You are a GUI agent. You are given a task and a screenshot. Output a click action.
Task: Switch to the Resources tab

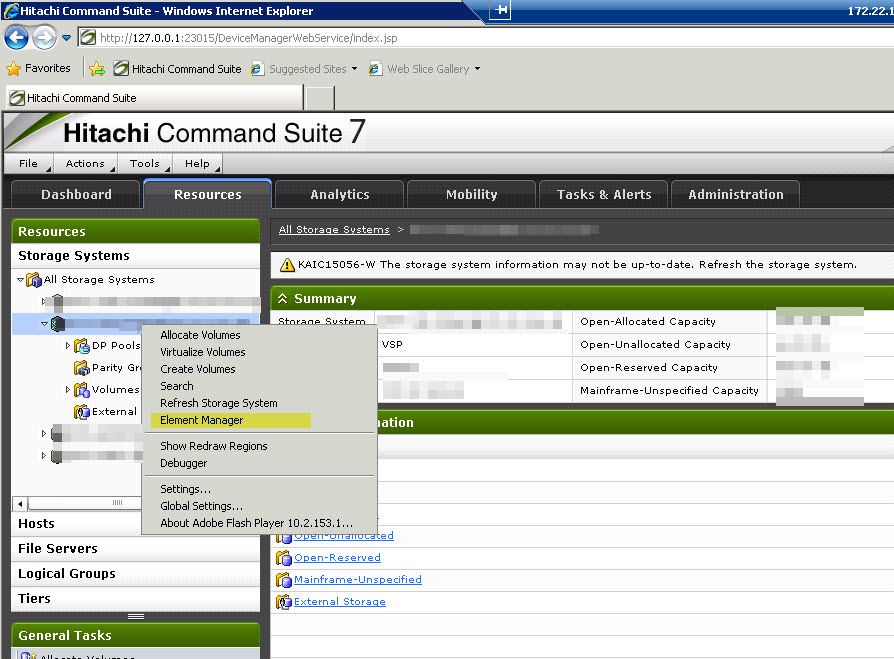[x=208, y=194]
